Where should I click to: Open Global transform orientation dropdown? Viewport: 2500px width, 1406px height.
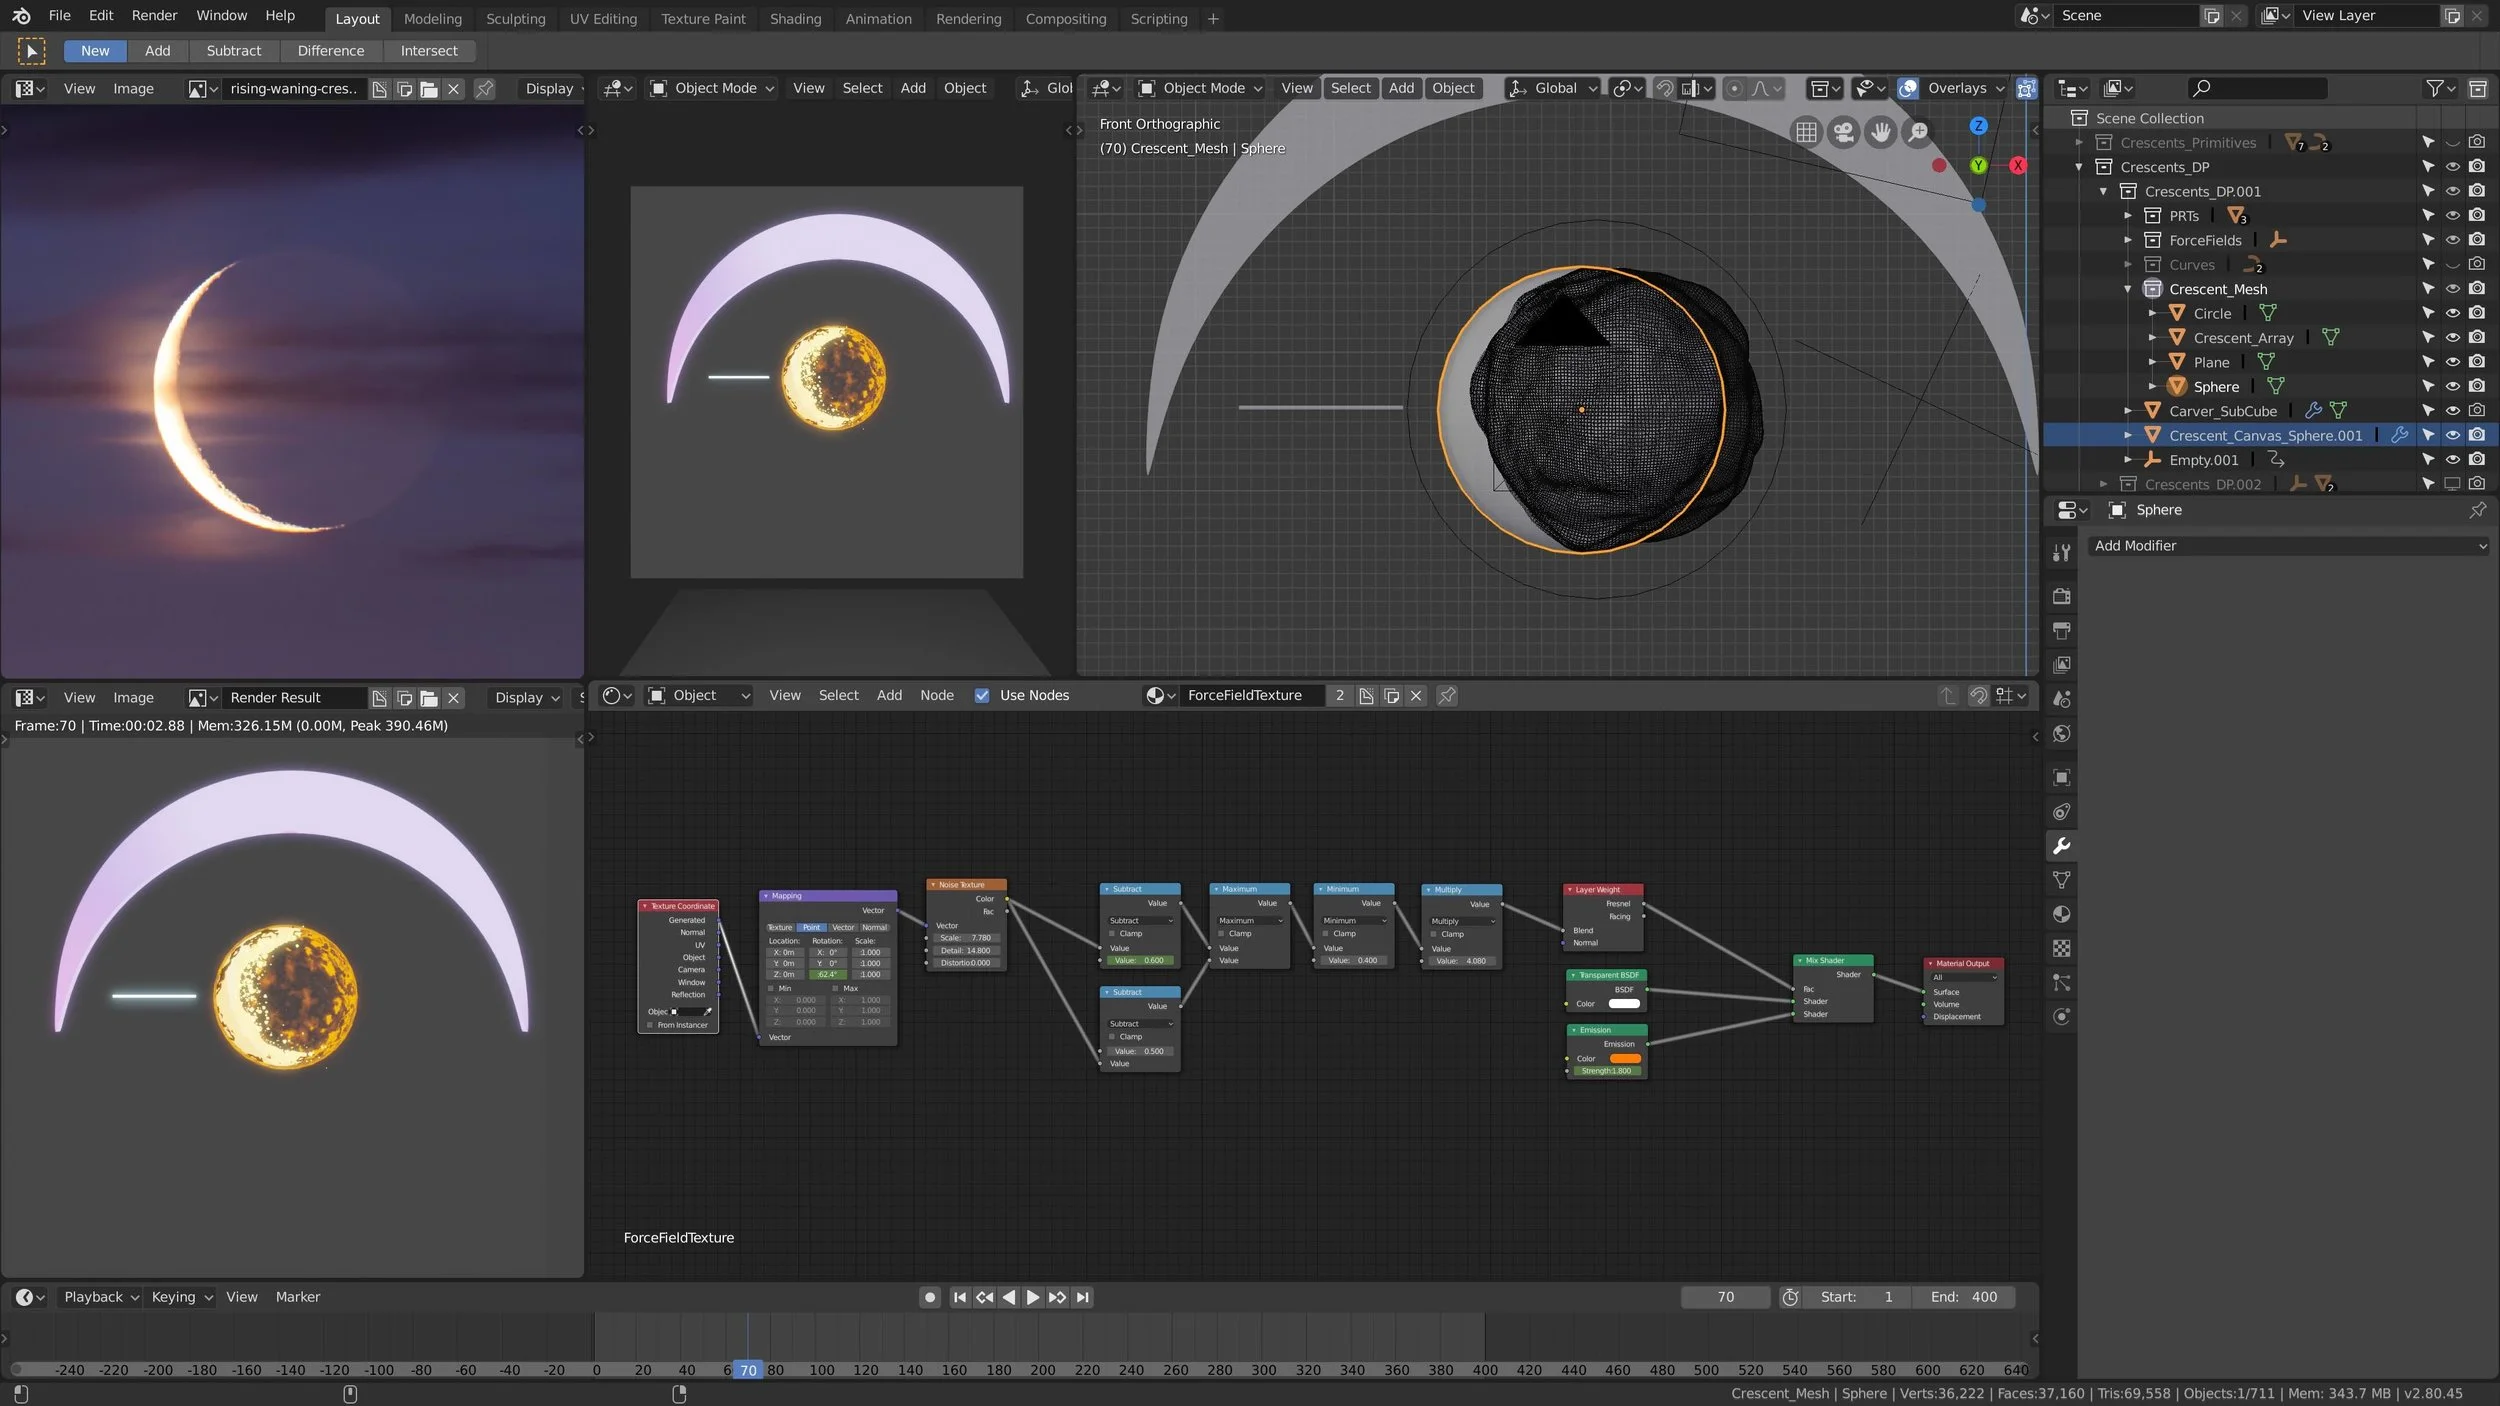(1553, 89)
